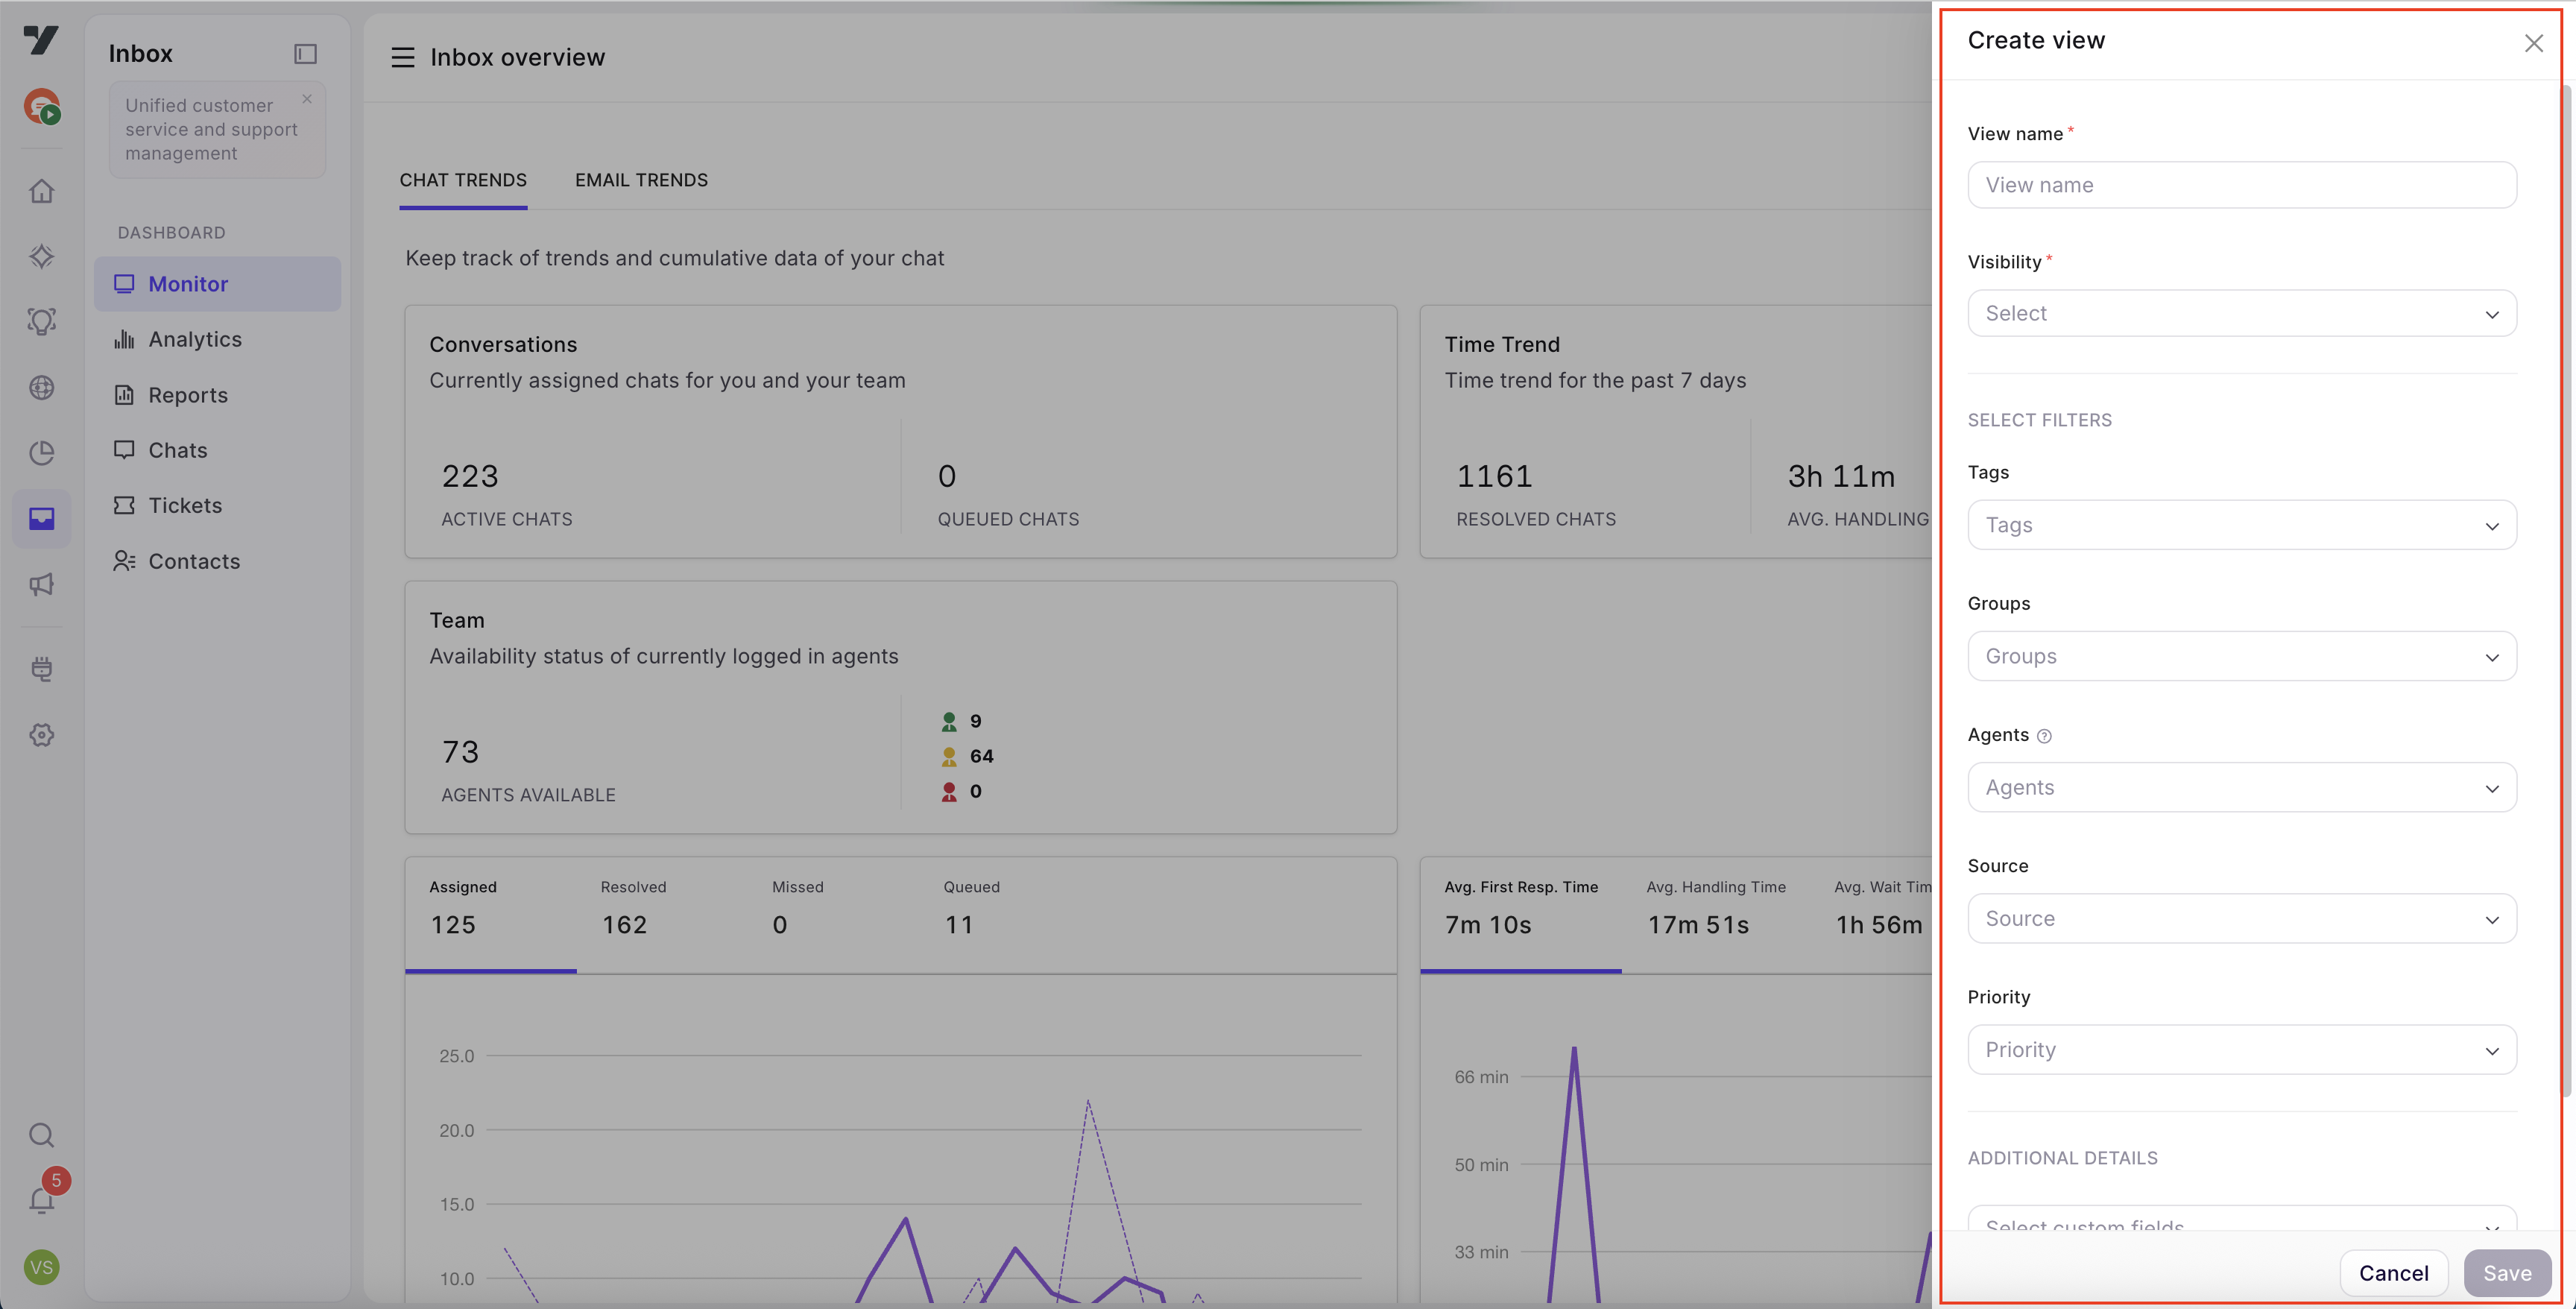Image resolution: width=2576 pixels, height=1309 pixels.
Task: Click the 223 ACTIVE CHATS value
Action: coord(470,476)
